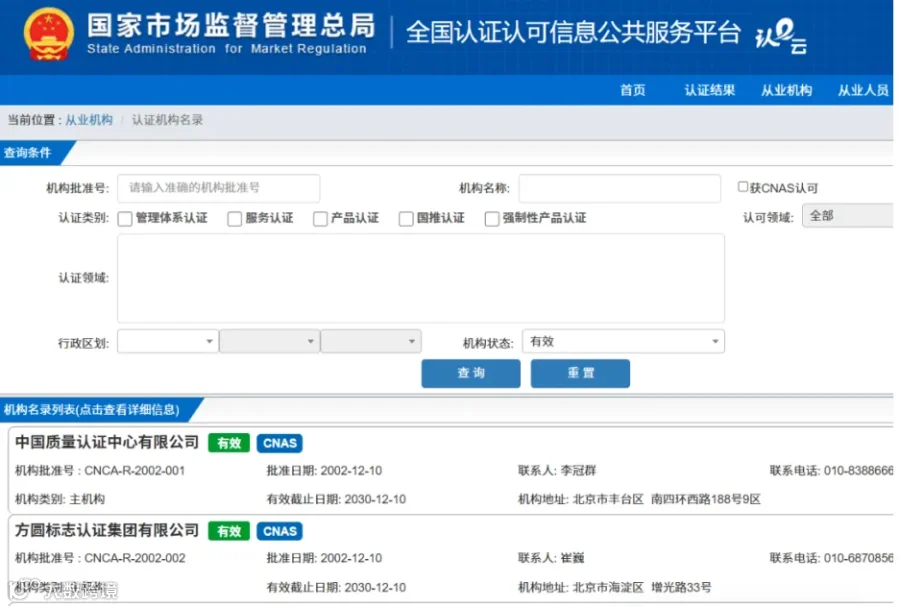Click the 认证机构名录 breadcrumb text
Screen dimensions: 900x607
tap(168, 120)
